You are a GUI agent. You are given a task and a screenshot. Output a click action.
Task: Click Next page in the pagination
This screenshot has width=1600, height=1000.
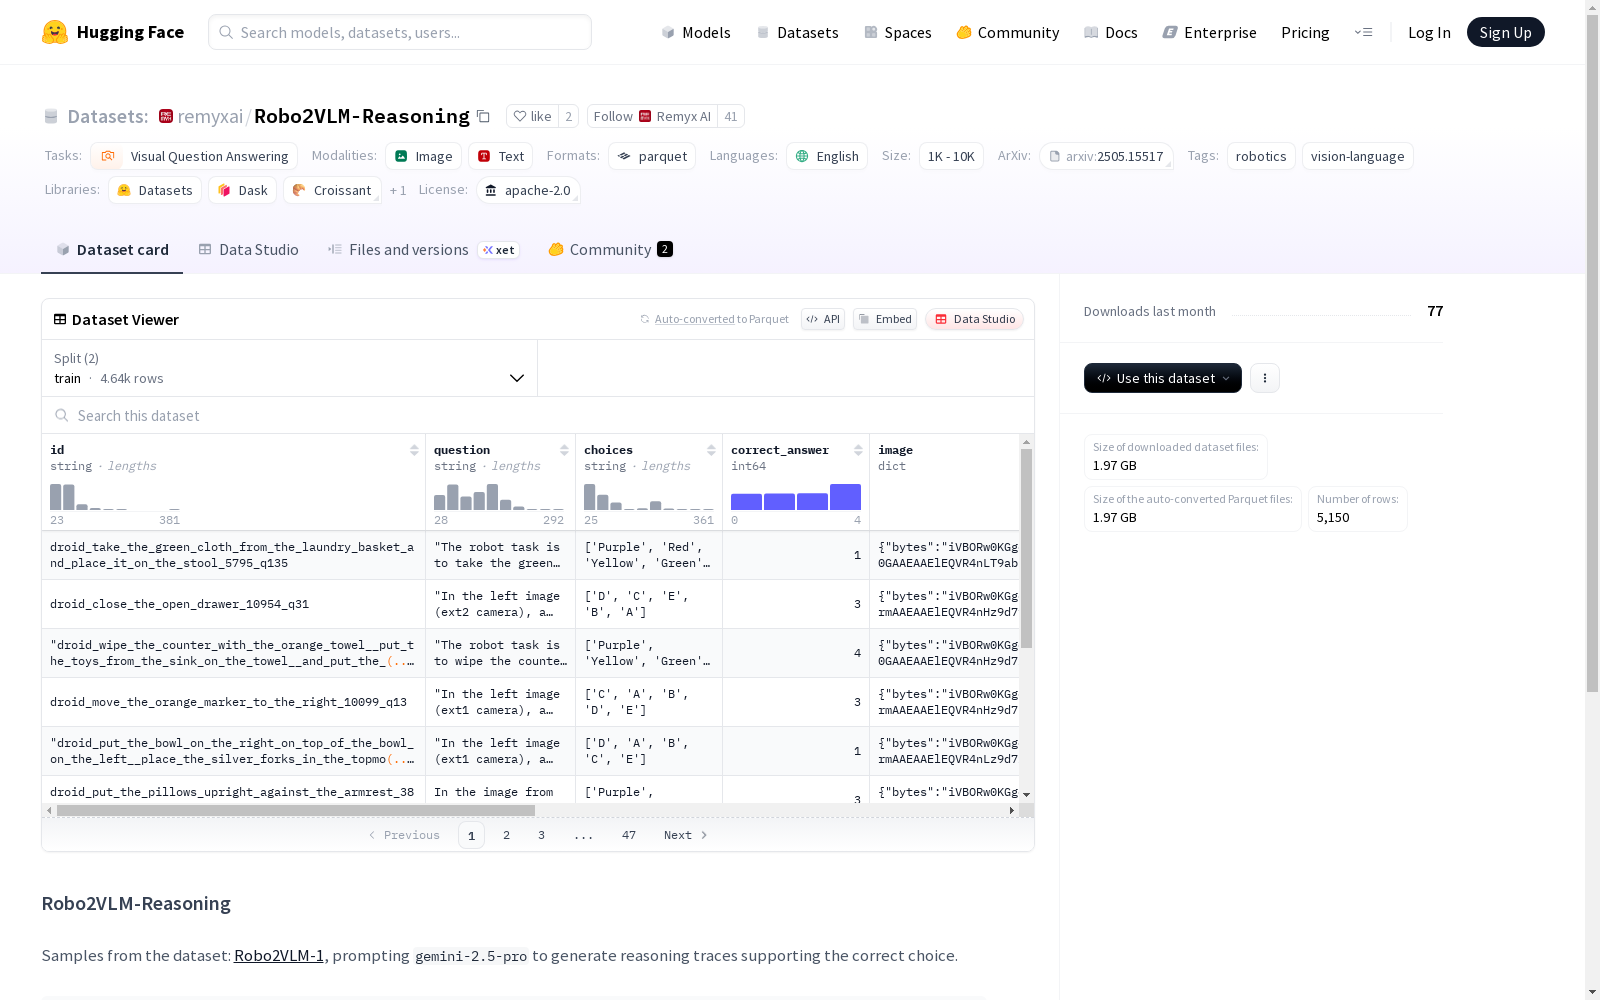(x=686, y=835)
